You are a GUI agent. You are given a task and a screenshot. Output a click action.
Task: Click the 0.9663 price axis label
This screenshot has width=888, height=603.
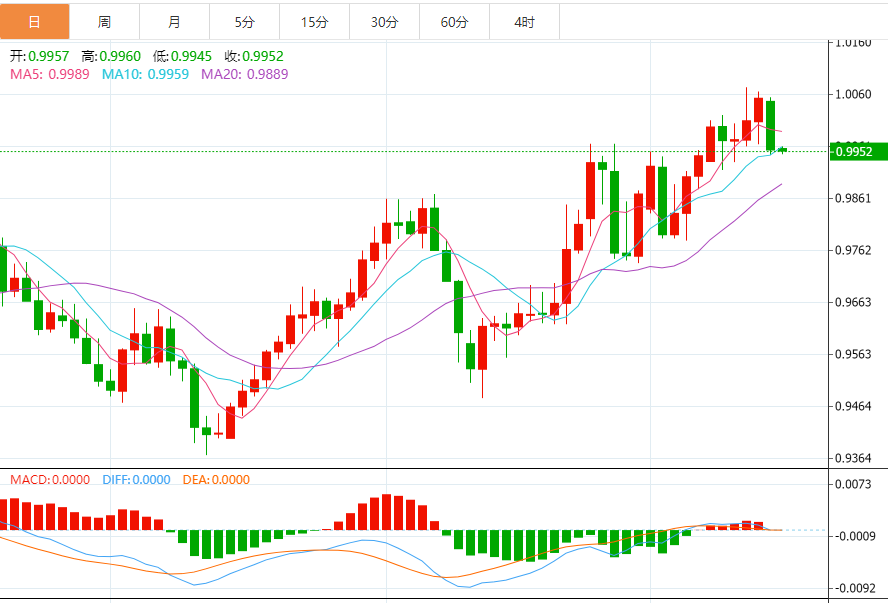click(x=853, y=302)
